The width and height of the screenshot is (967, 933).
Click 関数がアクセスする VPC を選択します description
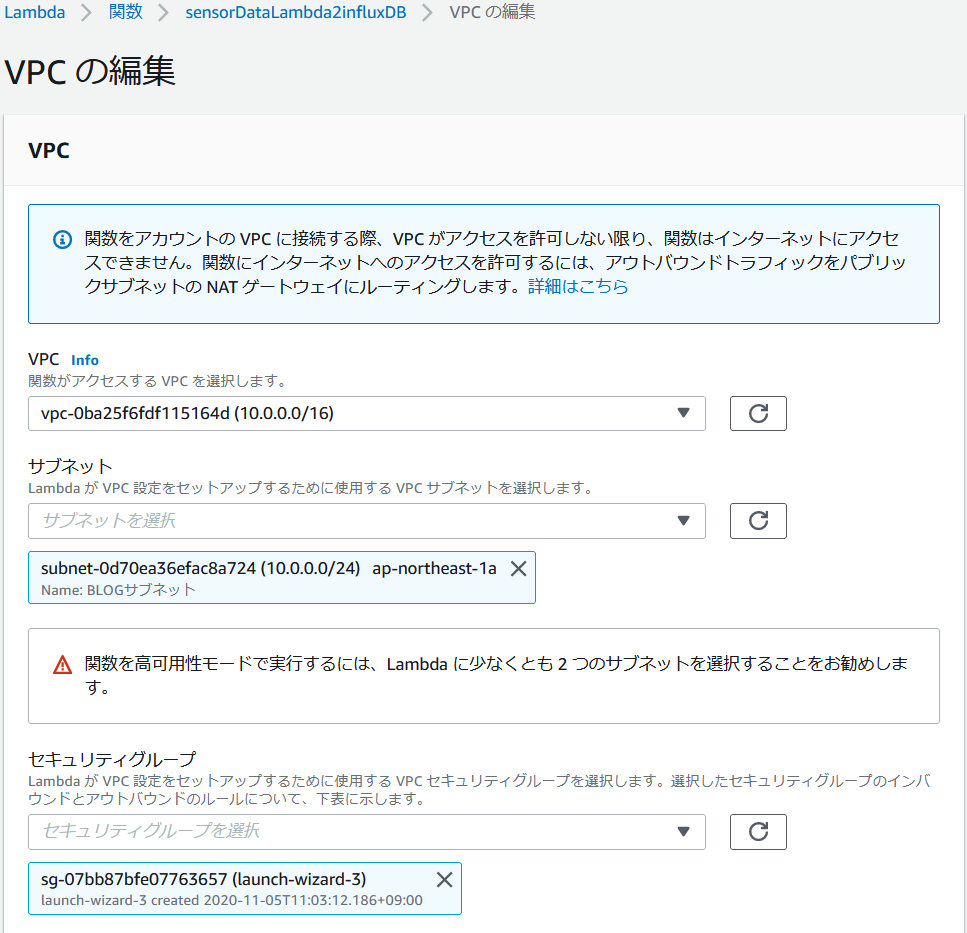(x=158, y=381)
